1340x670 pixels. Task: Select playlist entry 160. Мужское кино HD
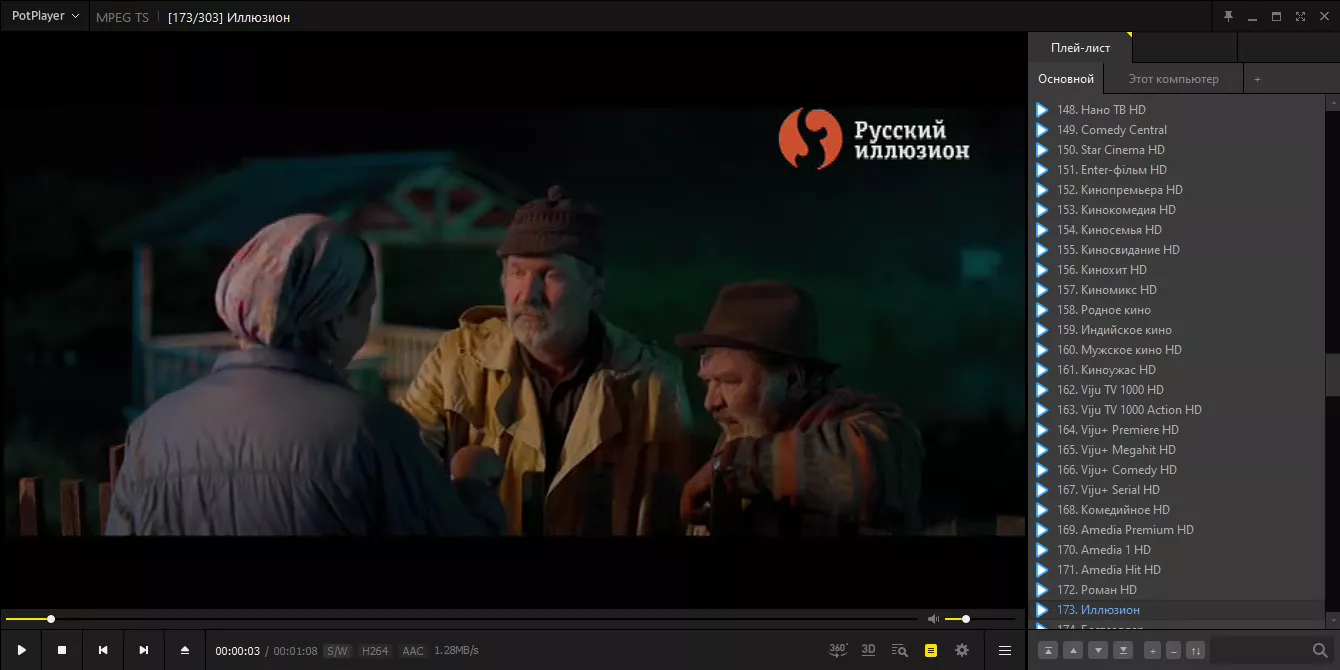pyautogui.click(x=1177, y=350)
